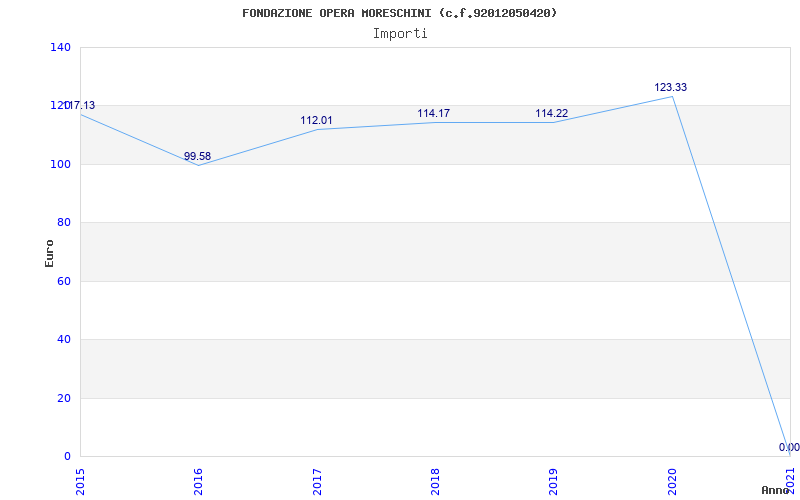Click the 0 y-axis tick label
The width and height of the screenshot is (800, 500).
click(67, 456)
